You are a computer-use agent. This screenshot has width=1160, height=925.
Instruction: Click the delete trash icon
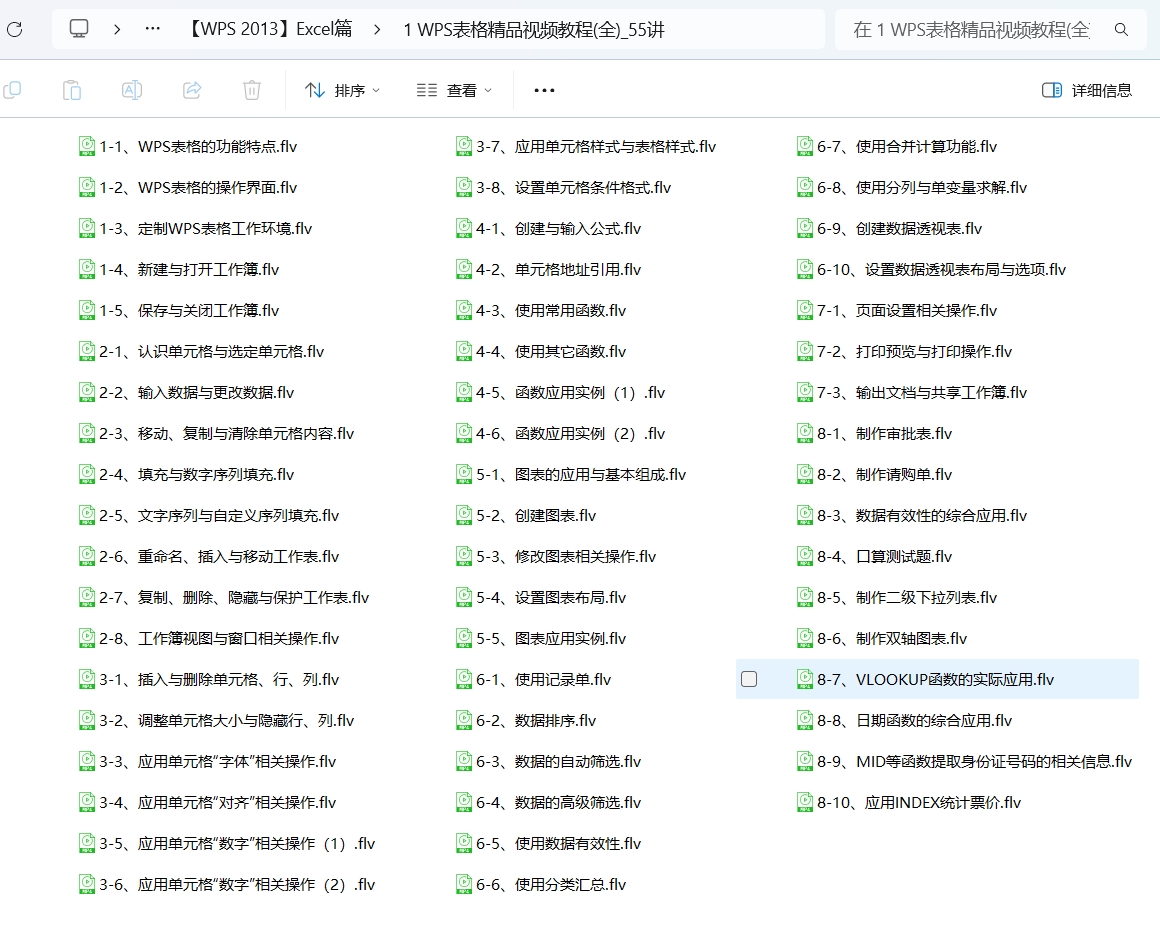[252, 90]
